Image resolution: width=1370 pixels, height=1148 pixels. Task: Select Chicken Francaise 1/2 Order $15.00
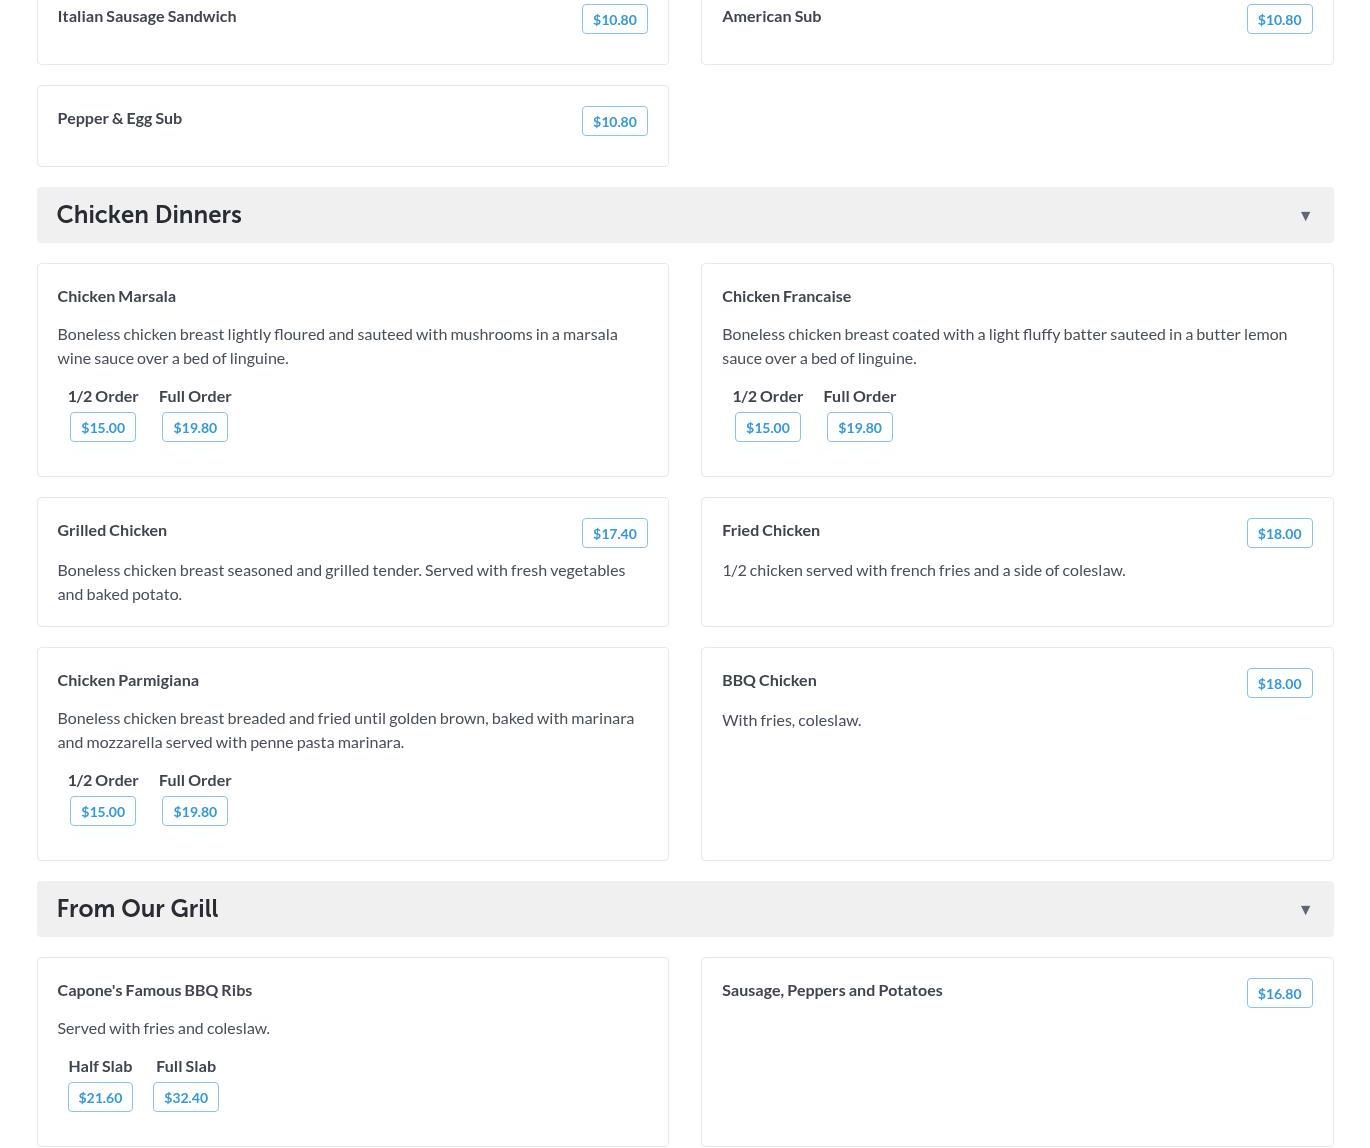[x=768, y=428]
